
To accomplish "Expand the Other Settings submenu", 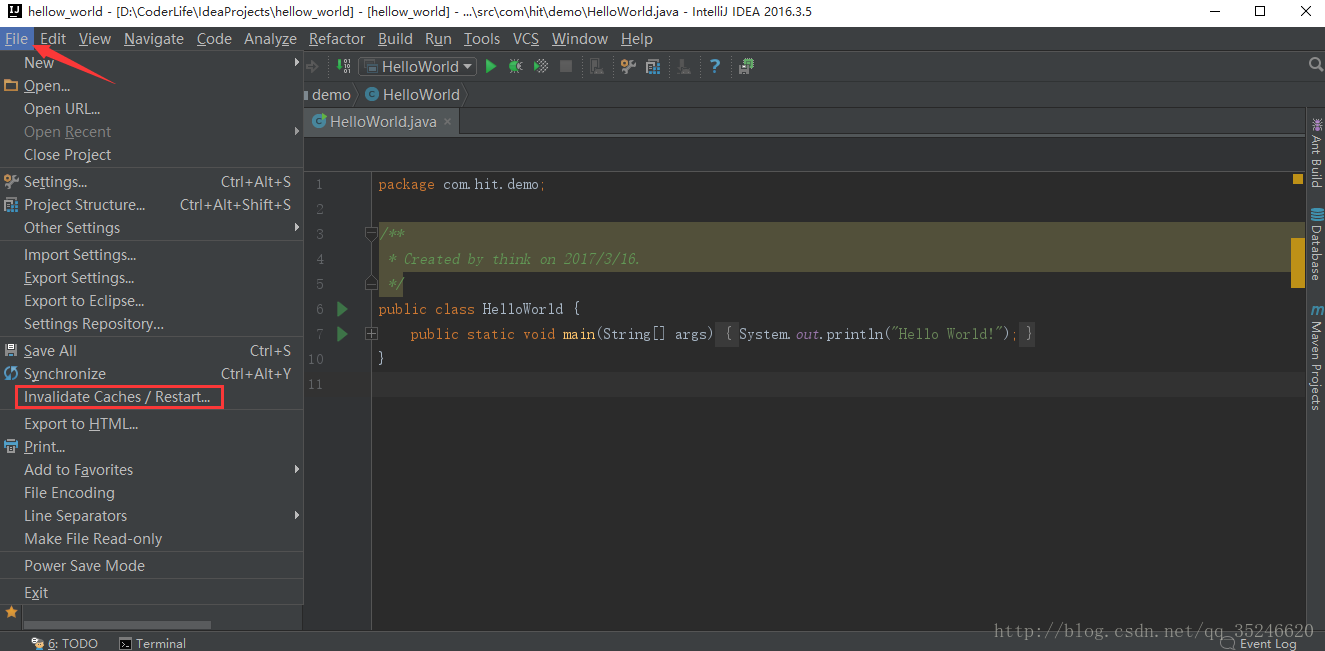I will tap(151, 228).
